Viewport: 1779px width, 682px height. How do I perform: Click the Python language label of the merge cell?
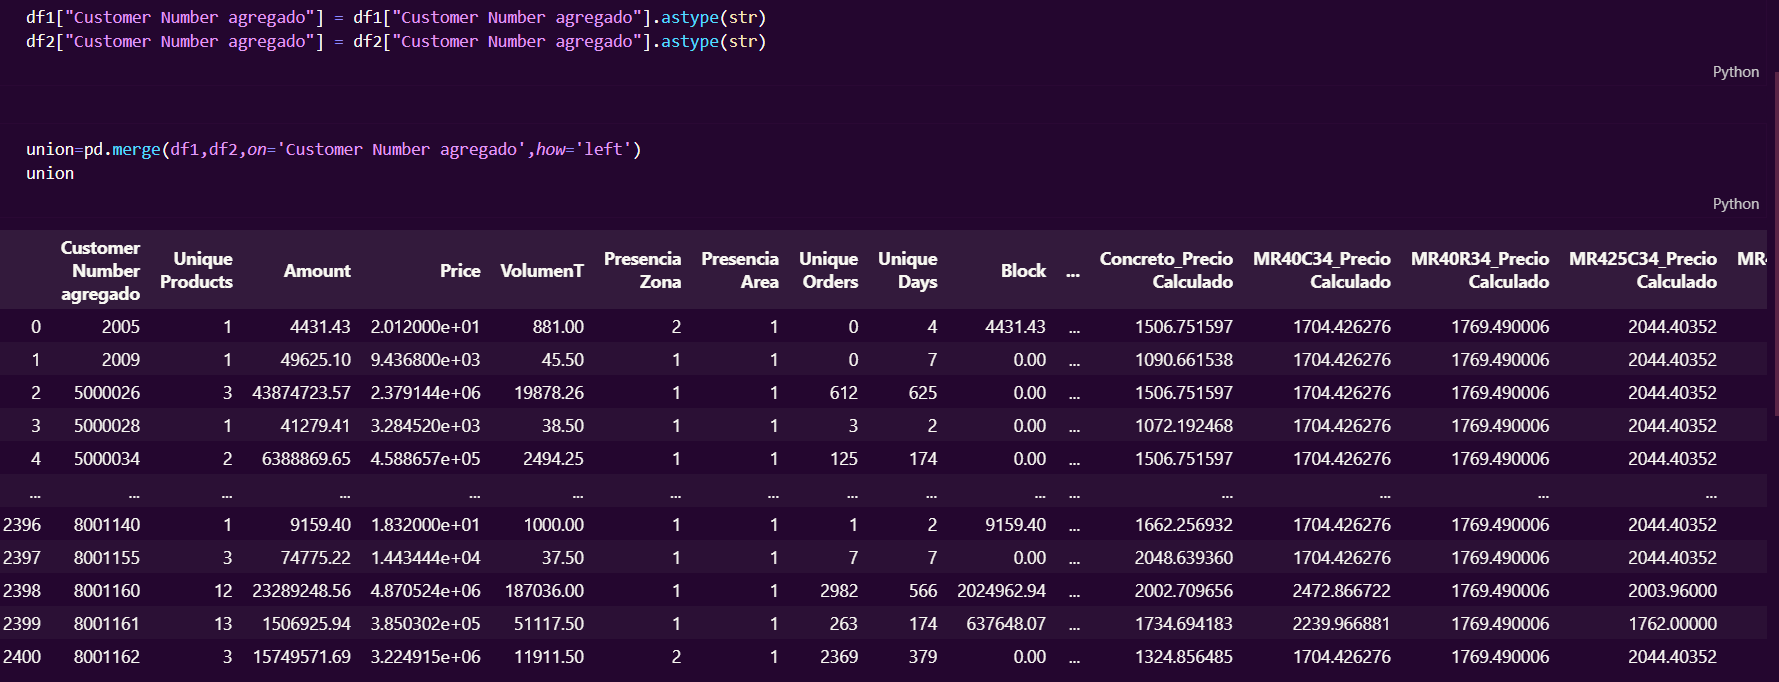1735,204
